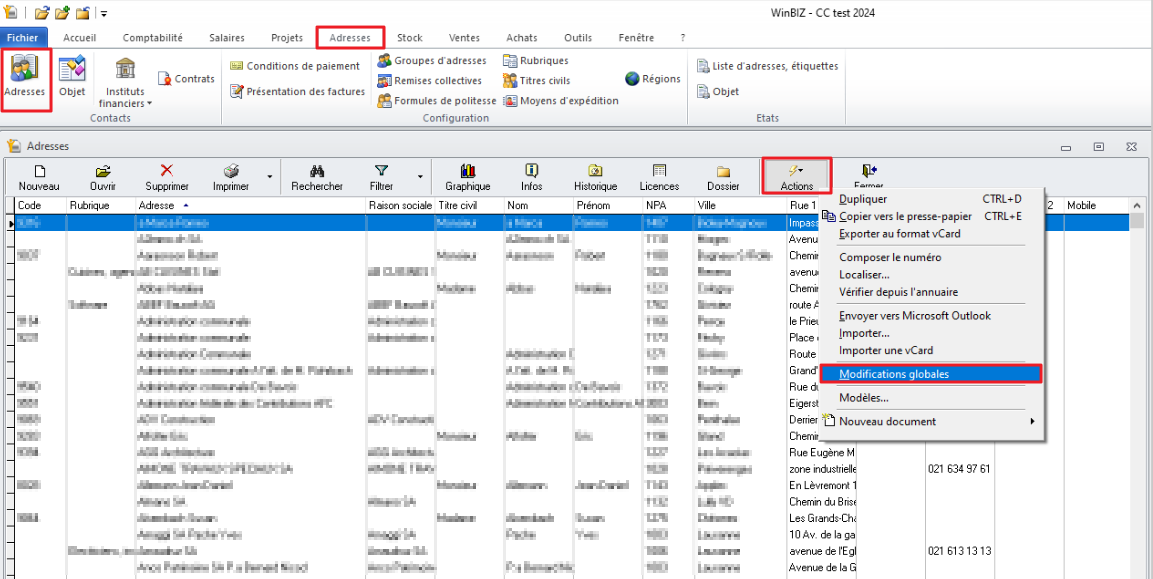Open the Fichier tab
1153x579 pixels.
22,38
